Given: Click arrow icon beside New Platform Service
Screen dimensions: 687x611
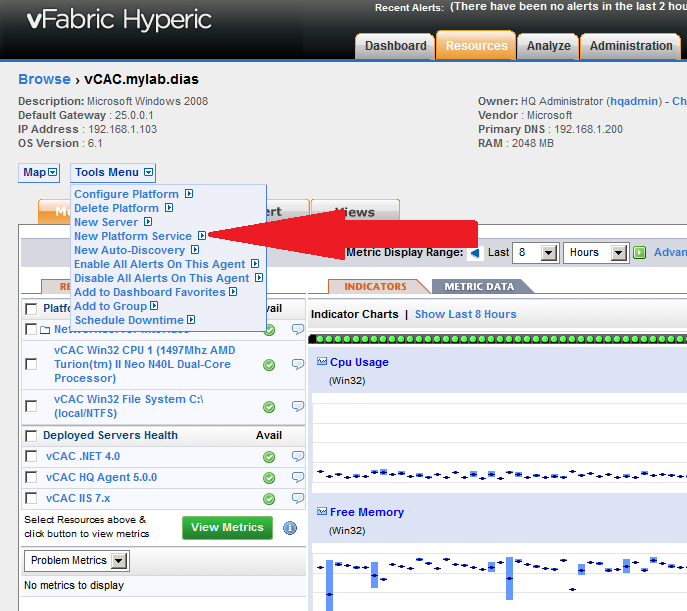Looking at the screenshot, I should pyautogui.click(x=202, y=236).
